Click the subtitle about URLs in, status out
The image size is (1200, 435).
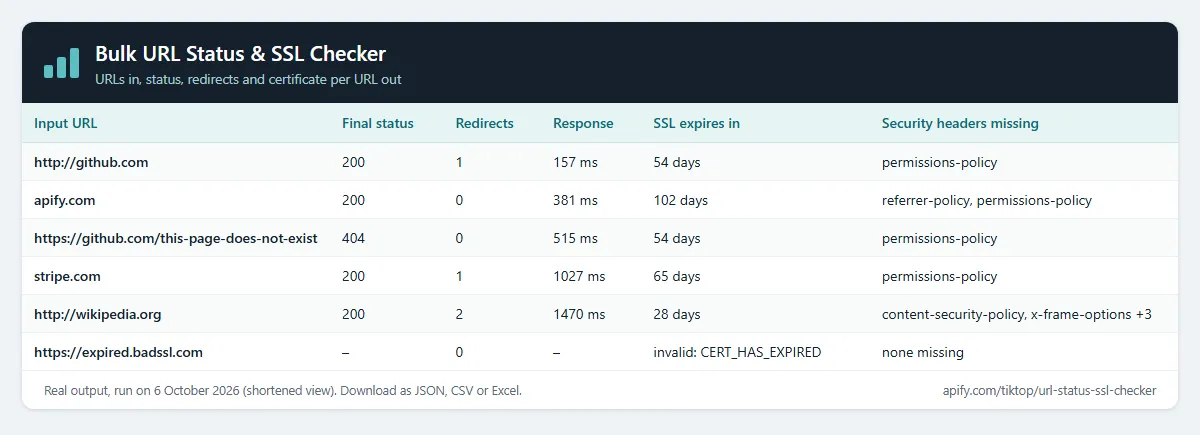(248, 79)
